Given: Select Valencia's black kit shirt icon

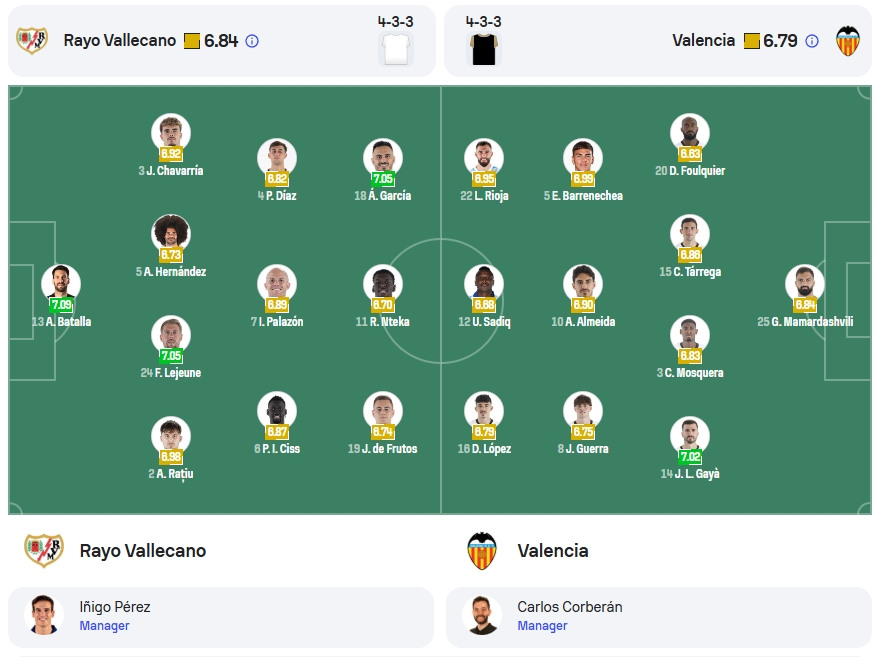Looking at the screenshot, I should [483, 49].
